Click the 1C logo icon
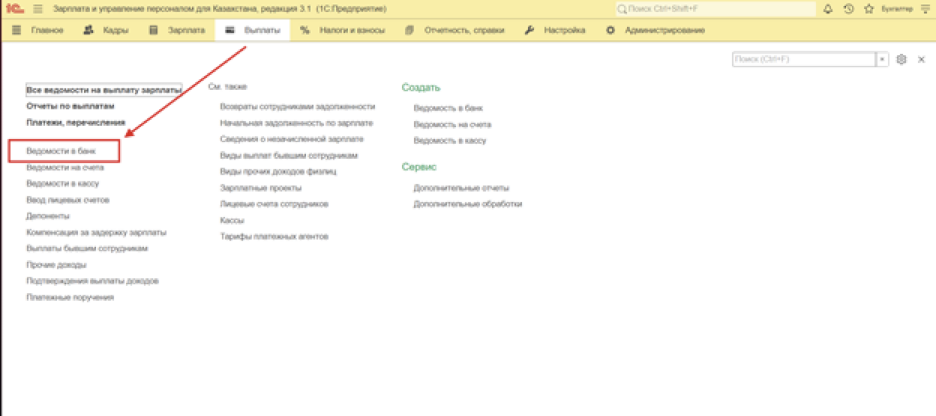936x416 pixels. (14, 9)
